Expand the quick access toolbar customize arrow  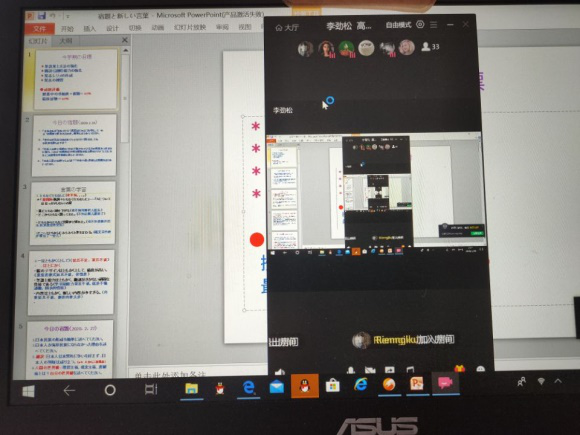(68, 16)
